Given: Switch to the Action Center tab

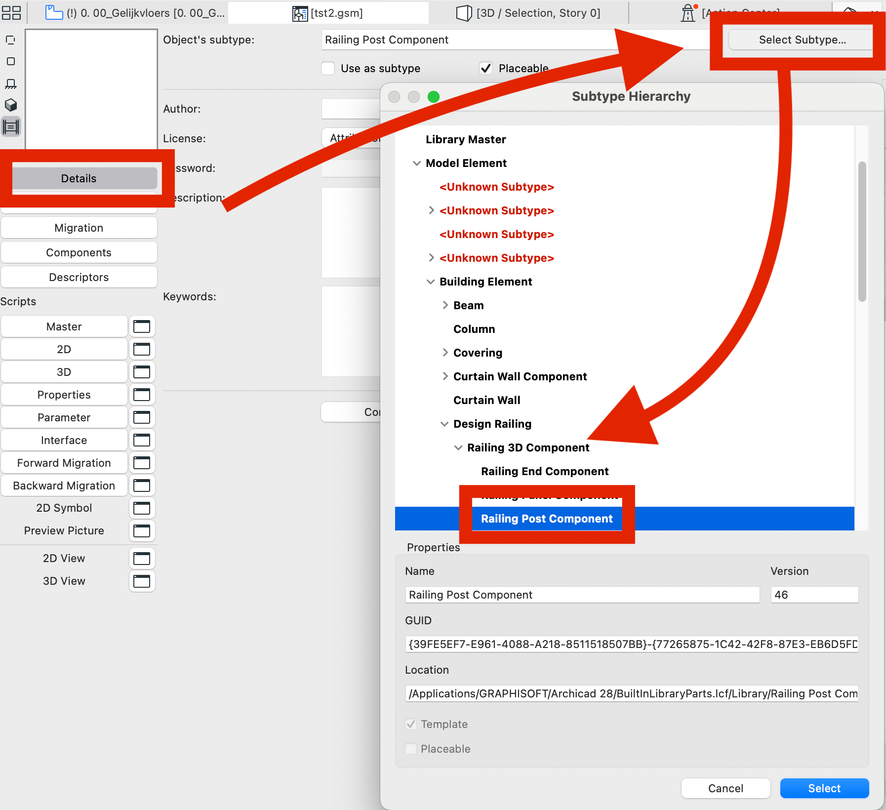Looking at the screenshot, I should coord(729,13).
